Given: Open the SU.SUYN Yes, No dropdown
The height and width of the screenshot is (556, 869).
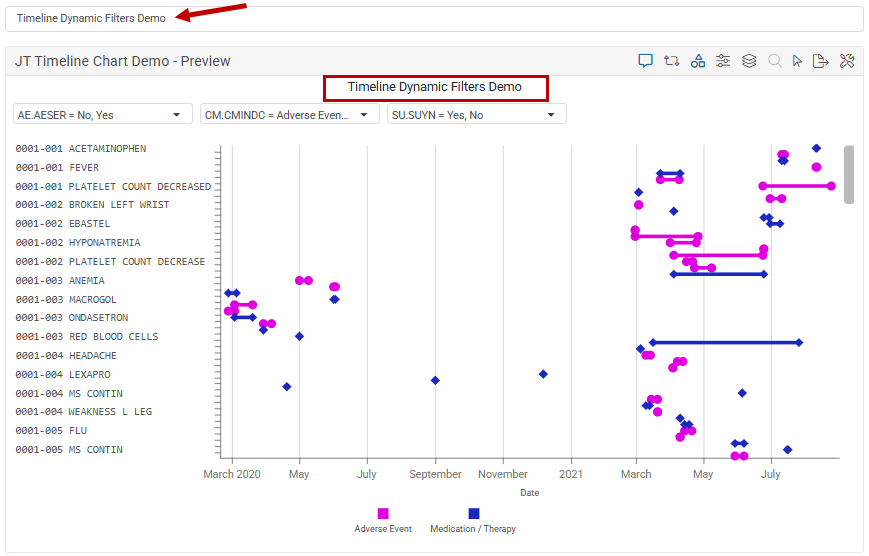Looking at the screenshot, I should 476,114.
